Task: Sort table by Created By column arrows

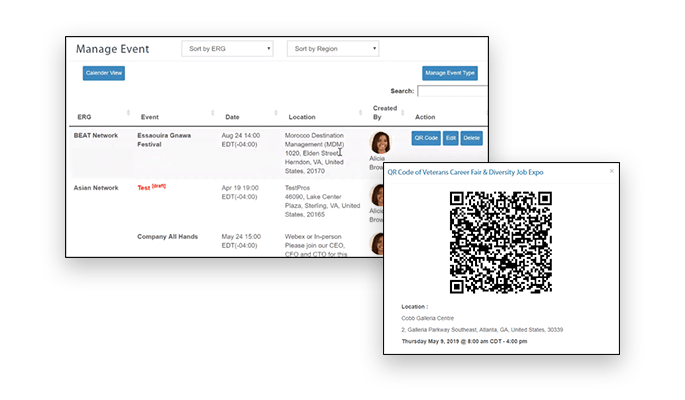Action: (403, 113)
